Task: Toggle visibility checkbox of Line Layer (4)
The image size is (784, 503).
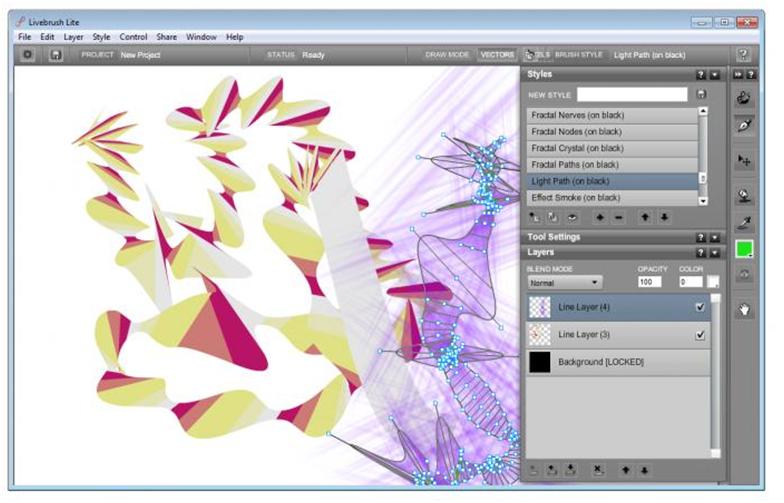Action: coord(700,307)
